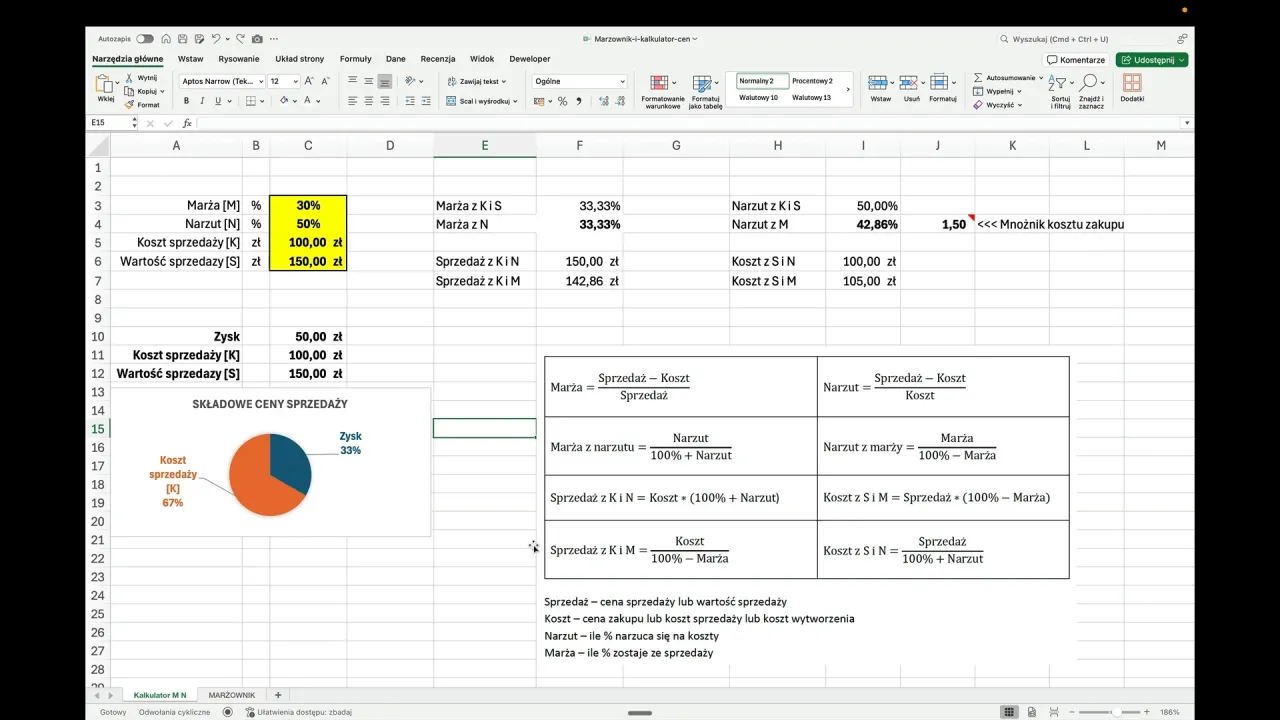This screenshot has height=720, width=1280.
Task: Click the Bold formatting button
Action: (186, 101)
